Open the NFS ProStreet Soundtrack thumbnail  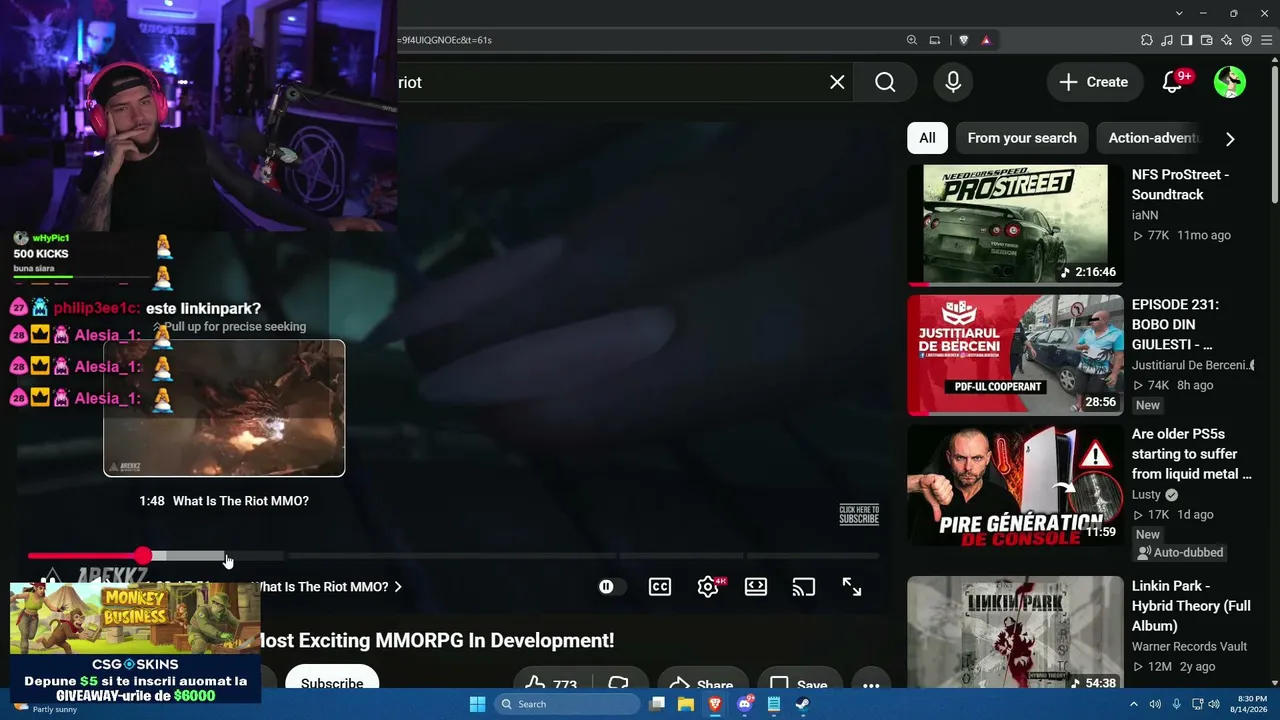[1013, 225]
